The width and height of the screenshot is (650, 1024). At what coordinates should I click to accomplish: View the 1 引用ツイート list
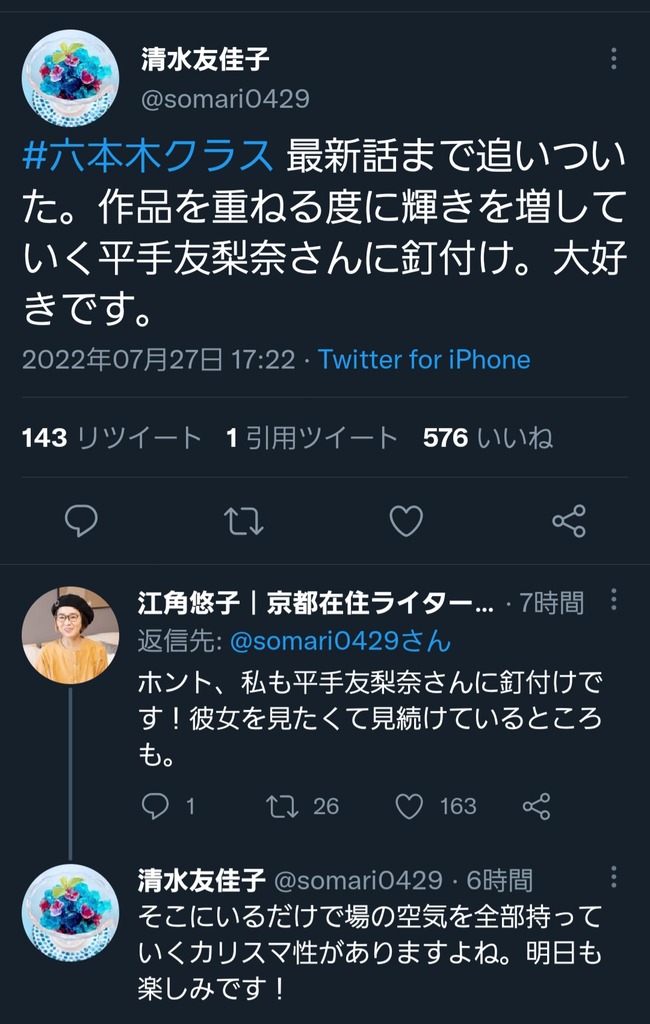(312, 438)
